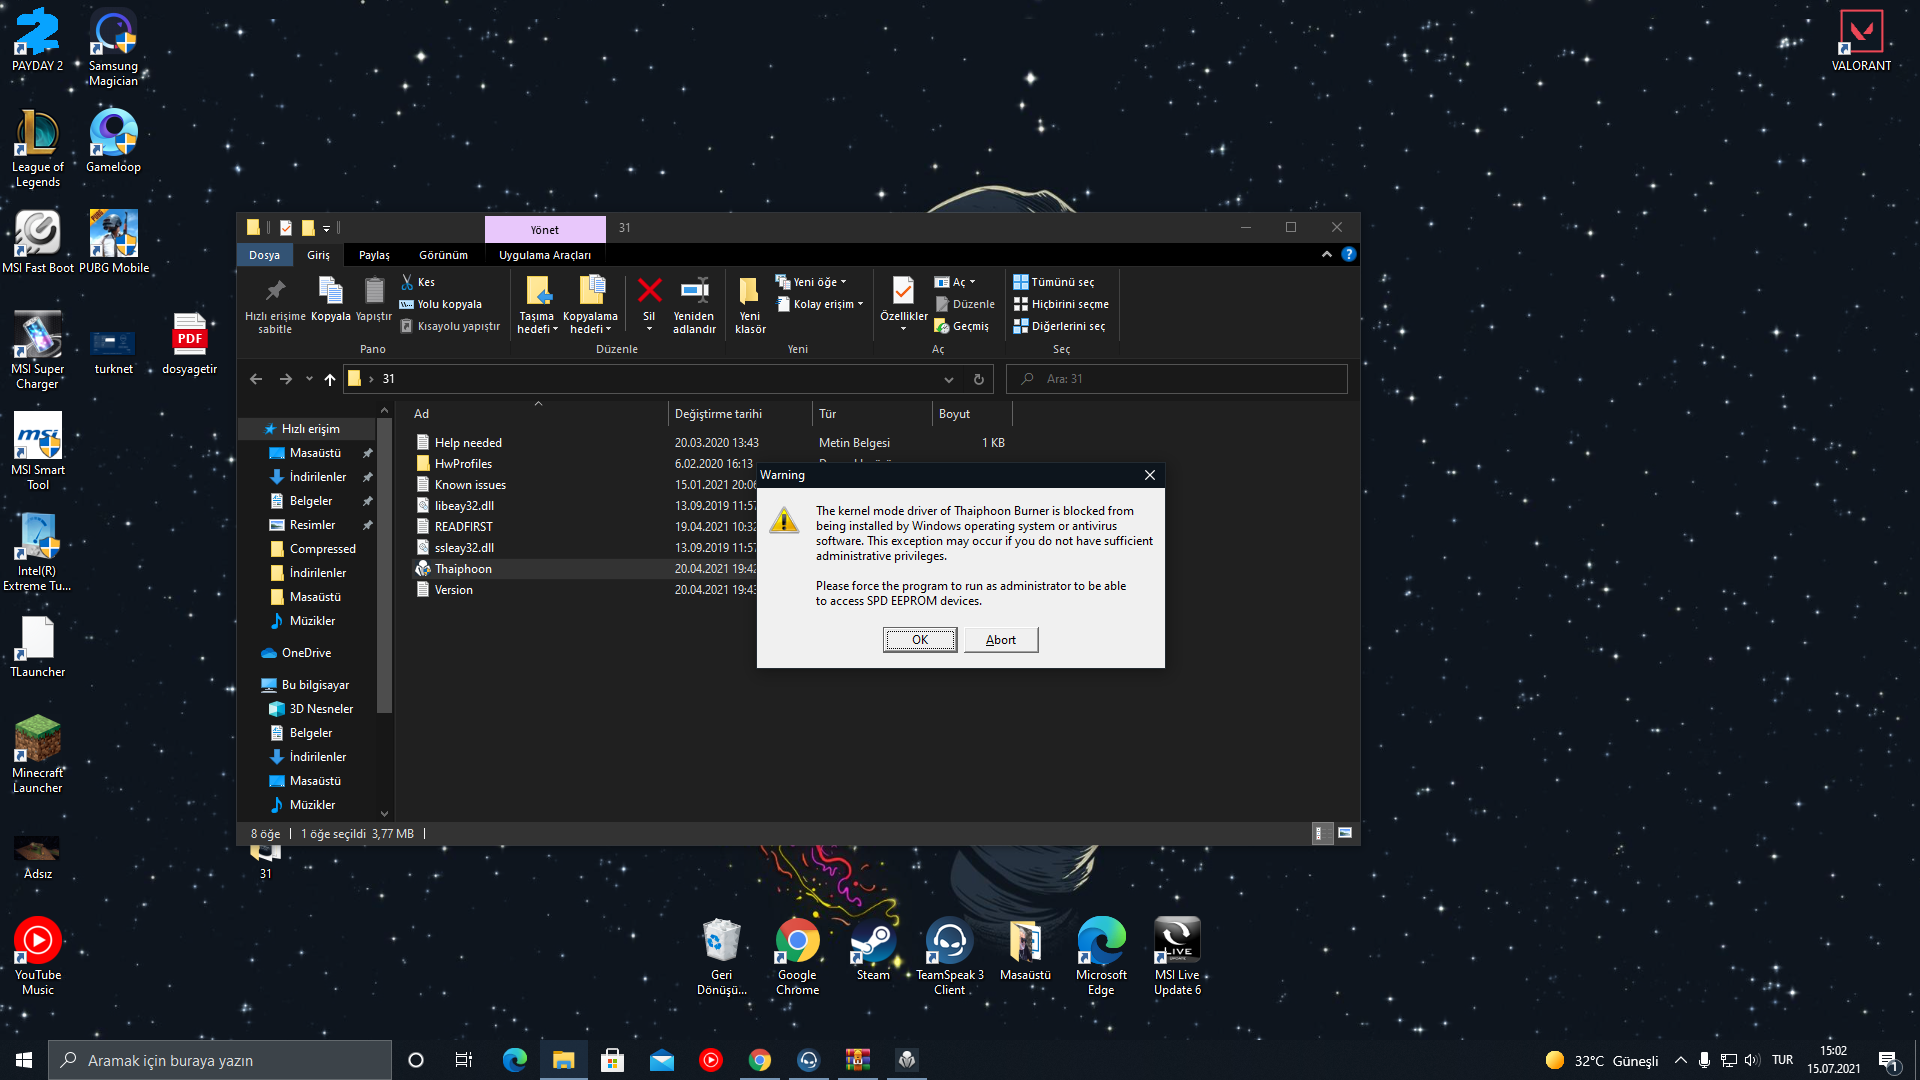1920x1080 pixels.
Task: Click Tümünü seç select all
Action: point(1054,282)
